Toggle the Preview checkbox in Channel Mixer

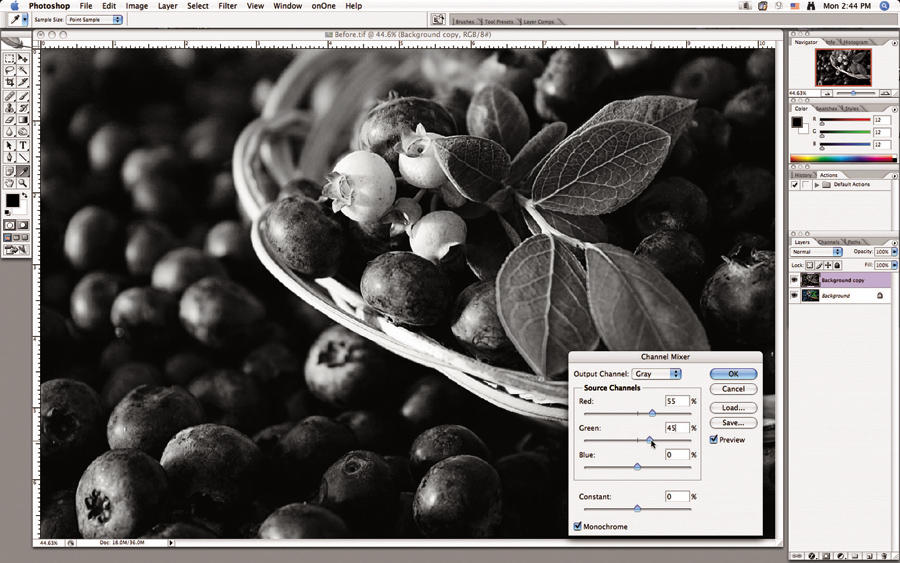tap(713, 440)
